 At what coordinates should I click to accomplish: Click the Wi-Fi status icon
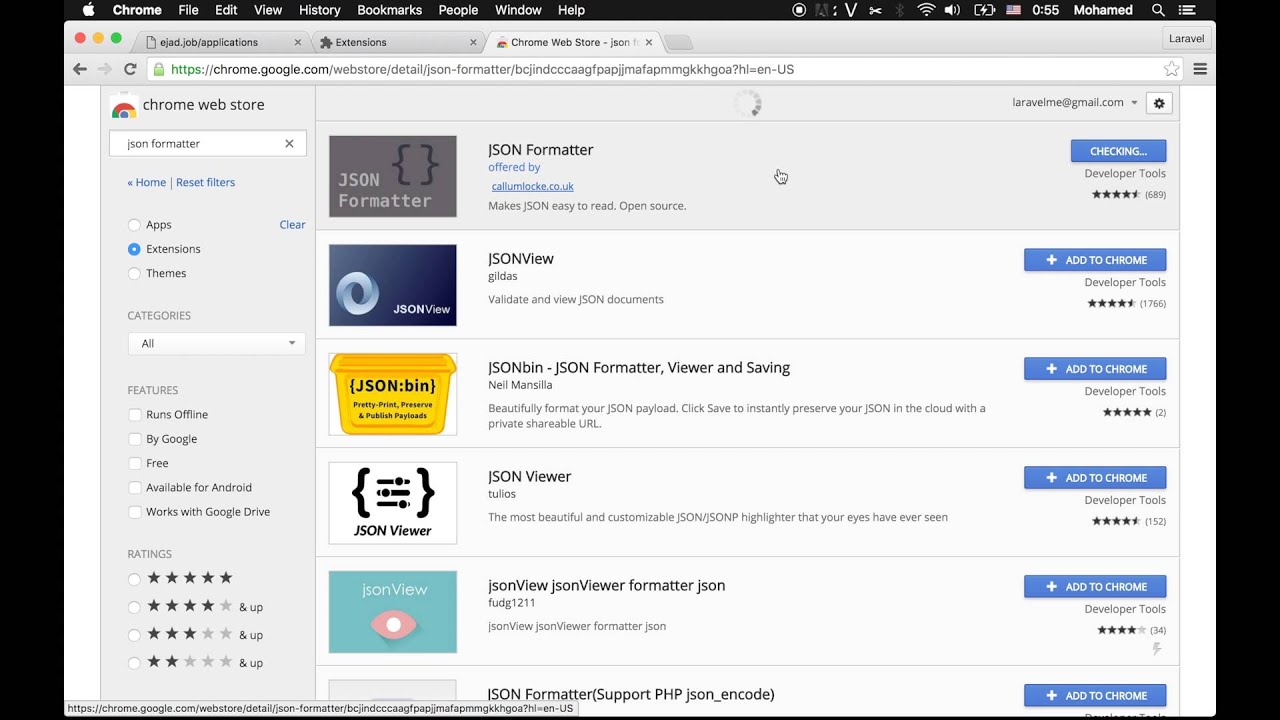tap(926, 10)
